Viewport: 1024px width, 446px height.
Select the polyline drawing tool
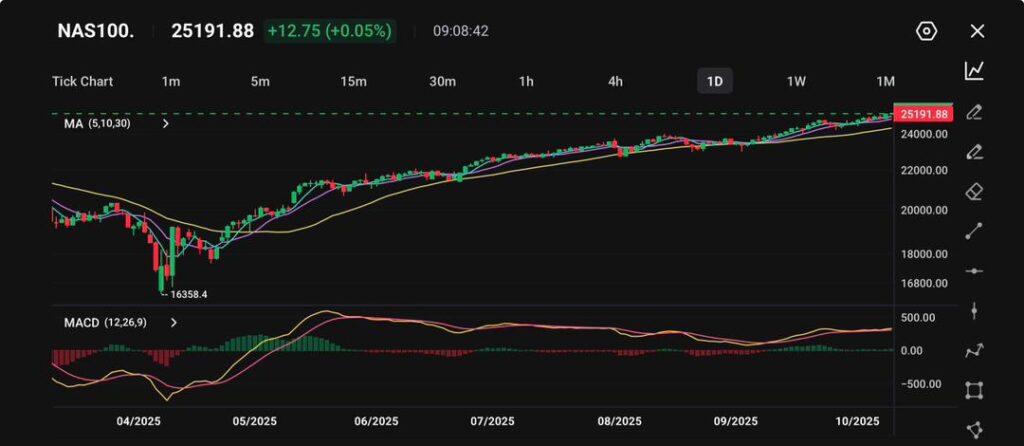click(x=974, y=350)
